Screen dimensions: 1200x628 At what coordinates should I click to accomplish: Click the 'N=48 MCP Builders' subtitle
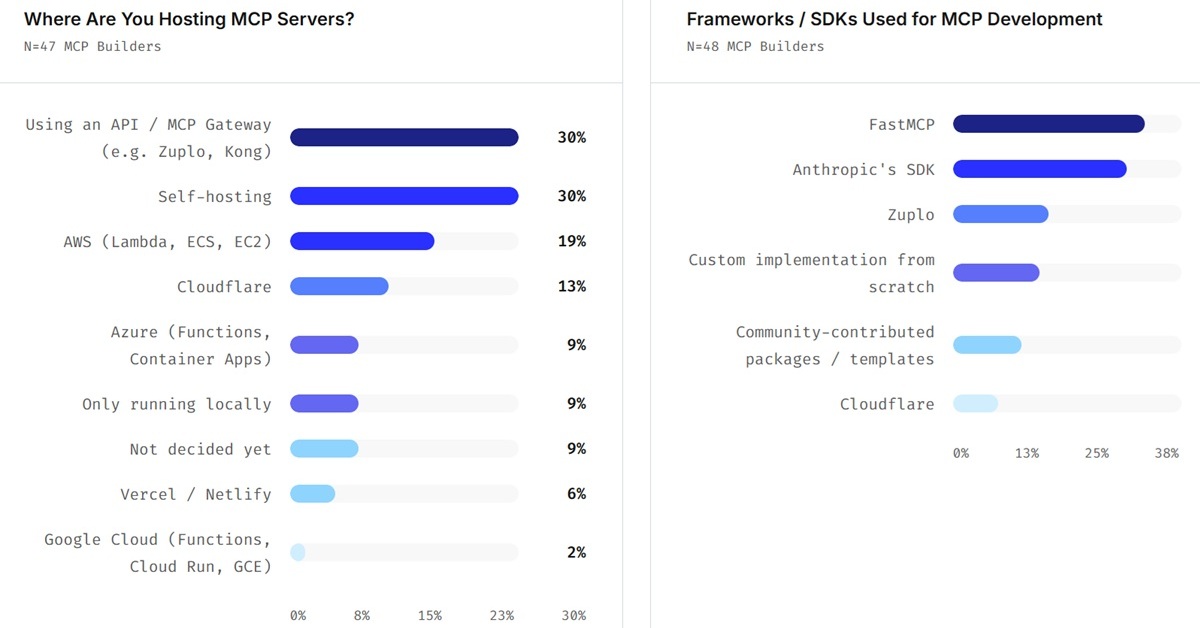pyautogui.click(x=755, y=46)
